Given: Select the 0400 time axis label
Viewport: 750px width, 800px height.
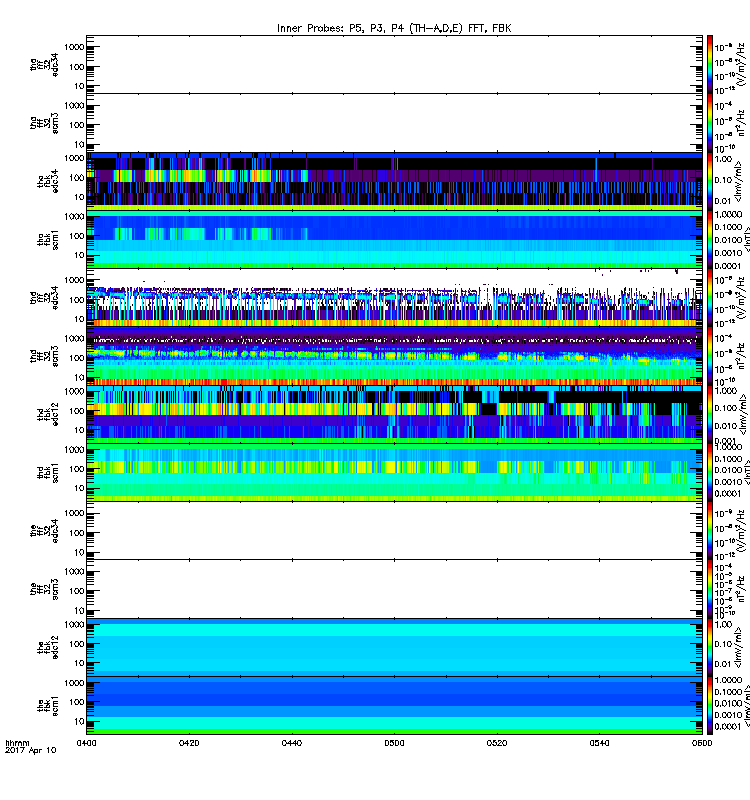Looking at the screenshot, I should click(87, 742).
